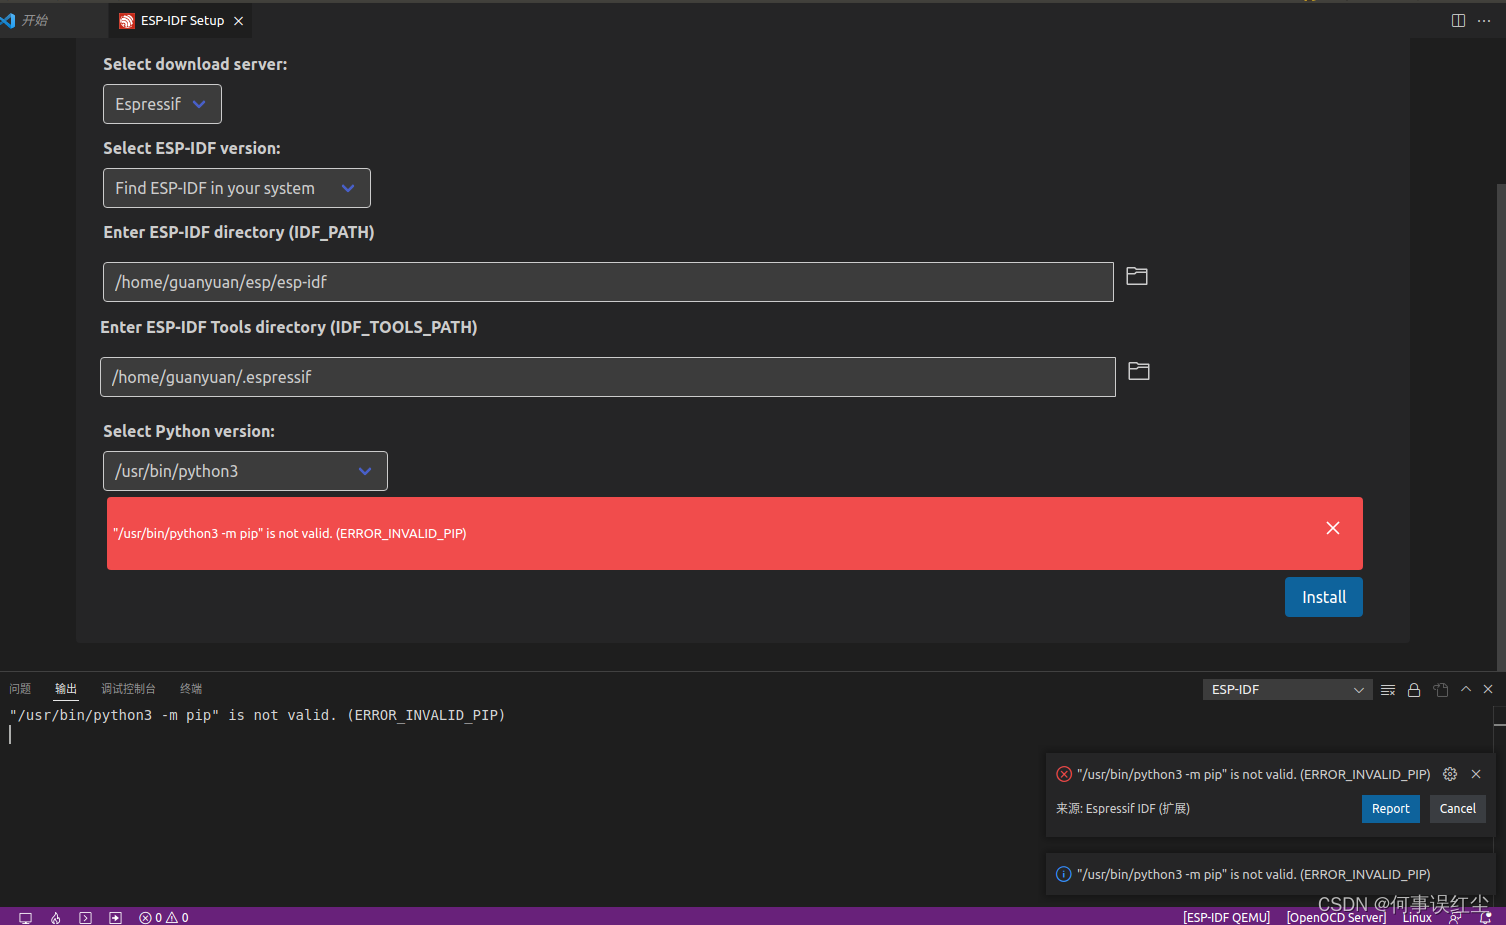1506x925 pixels.
Task: Click the output log ERROR_INVALID_PIP line
Action: pos(258,716)
